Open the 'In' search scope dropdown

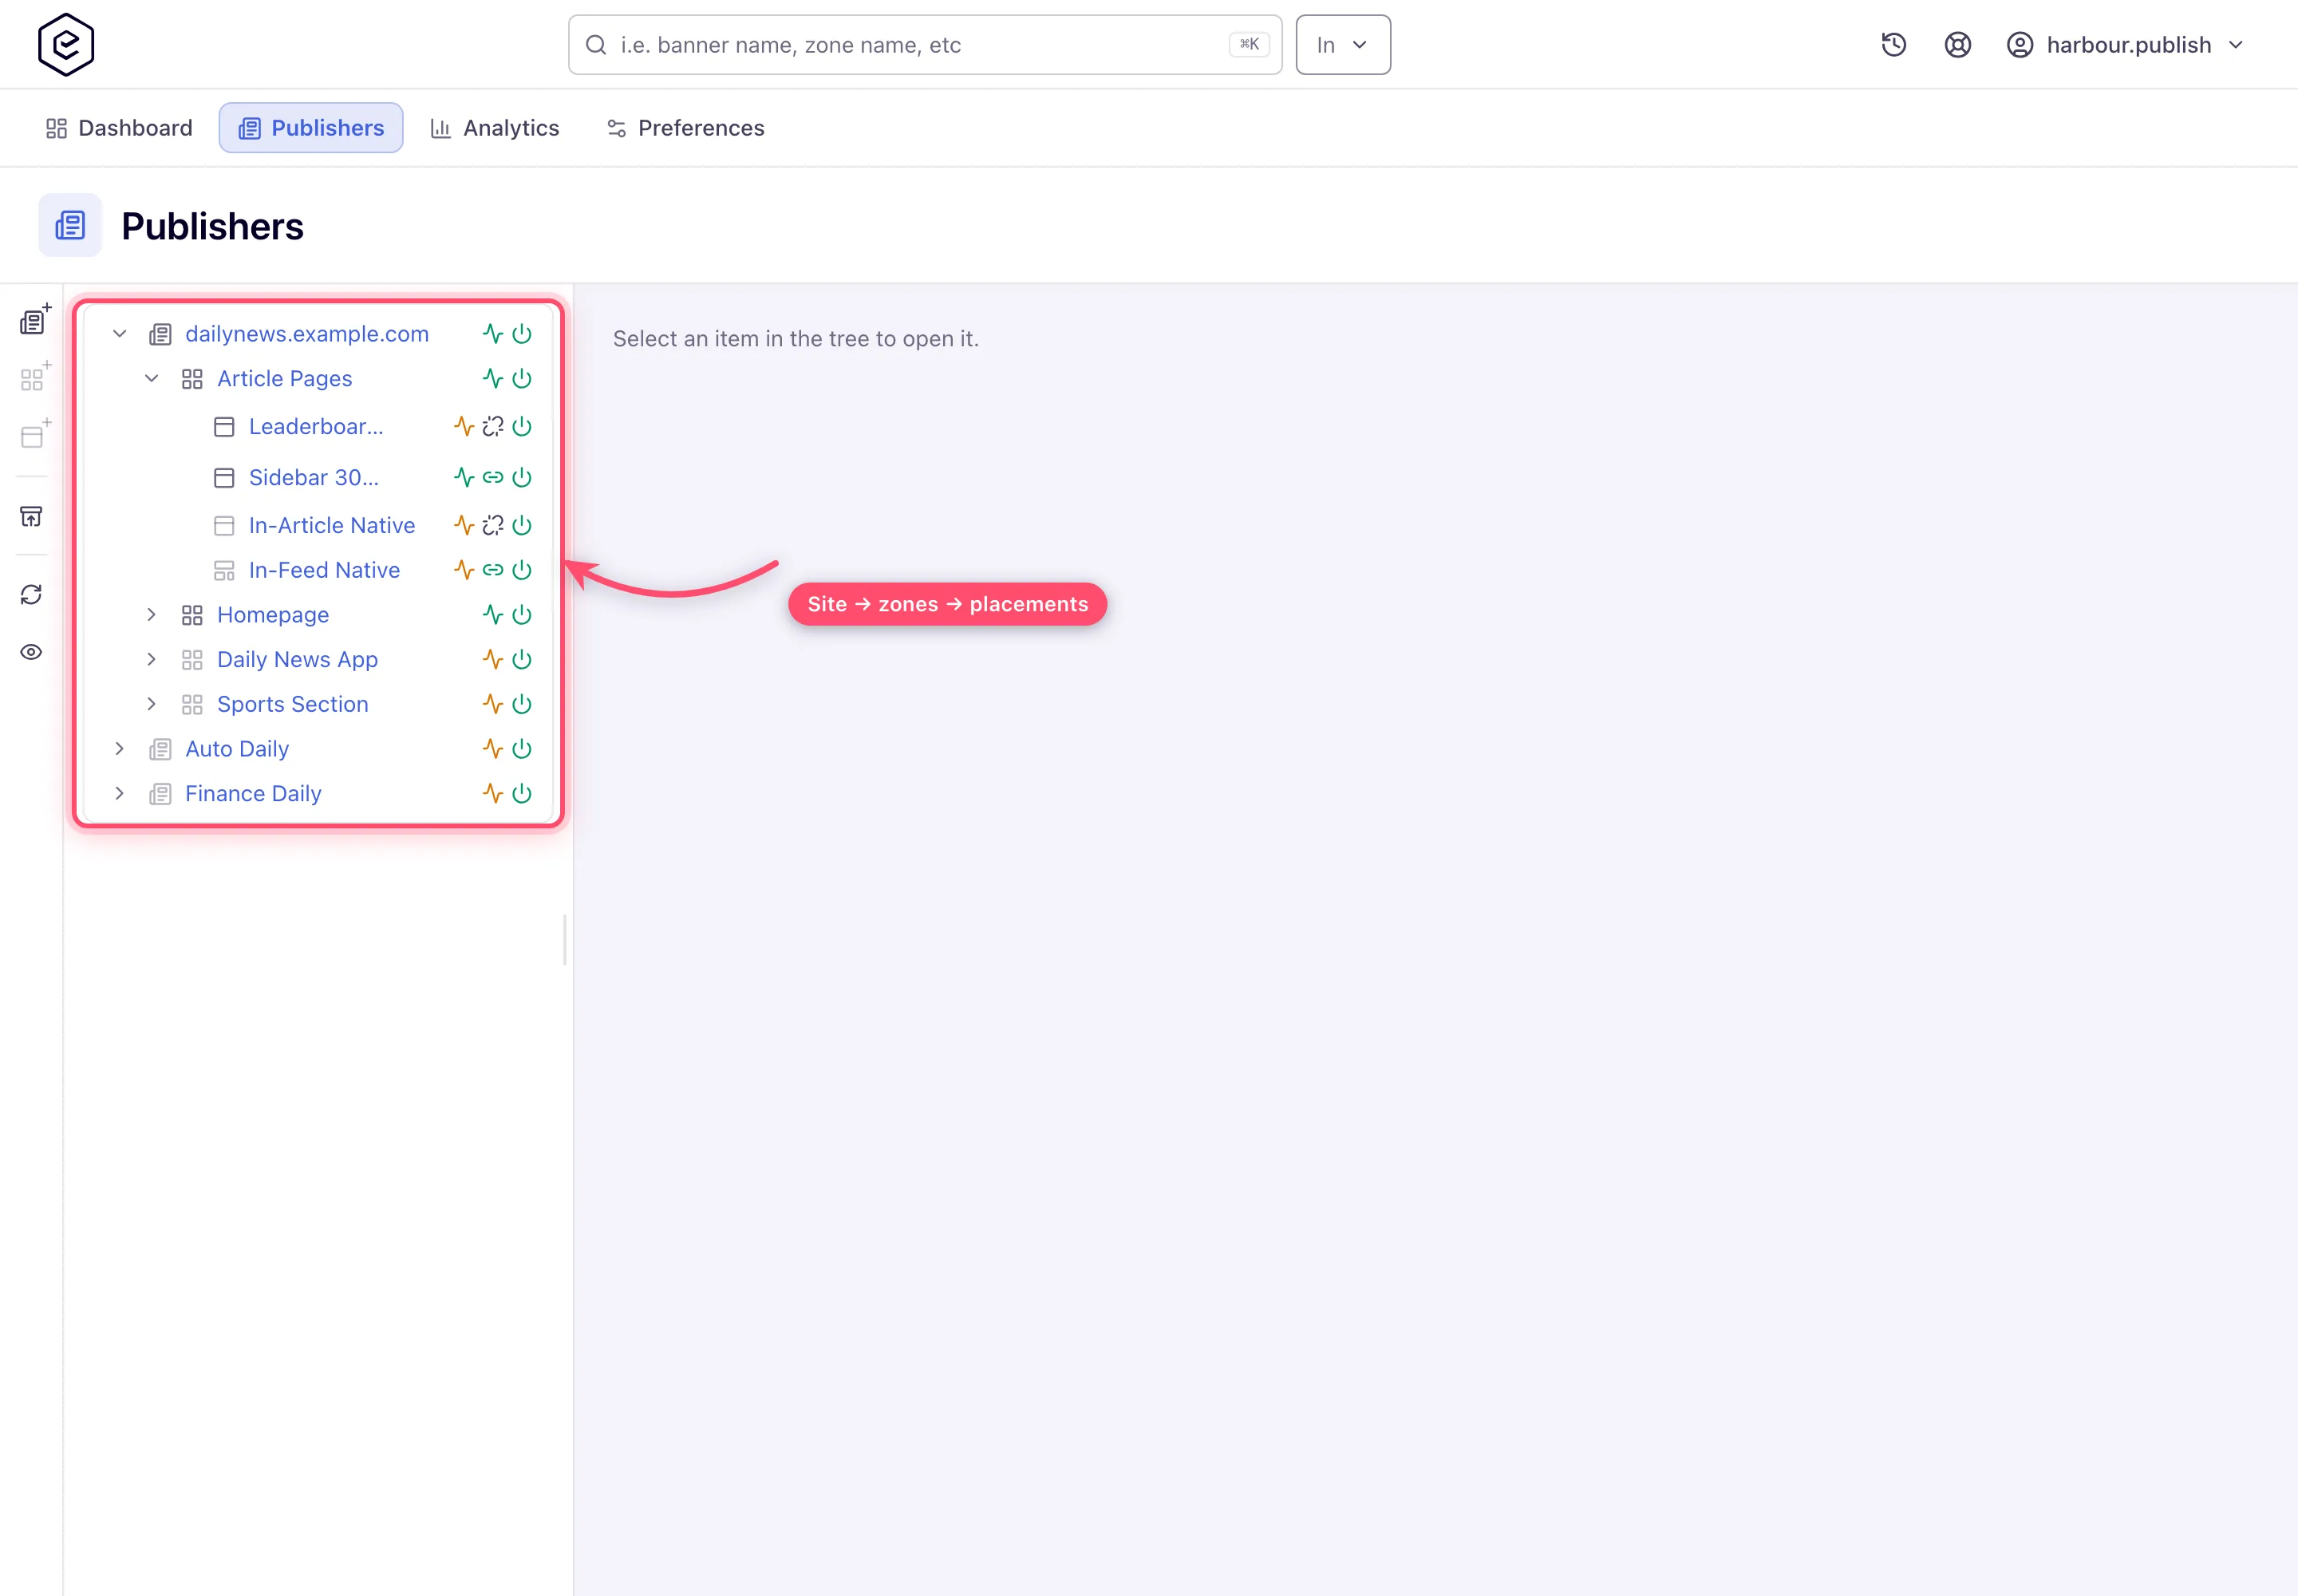click(1343, 45)
